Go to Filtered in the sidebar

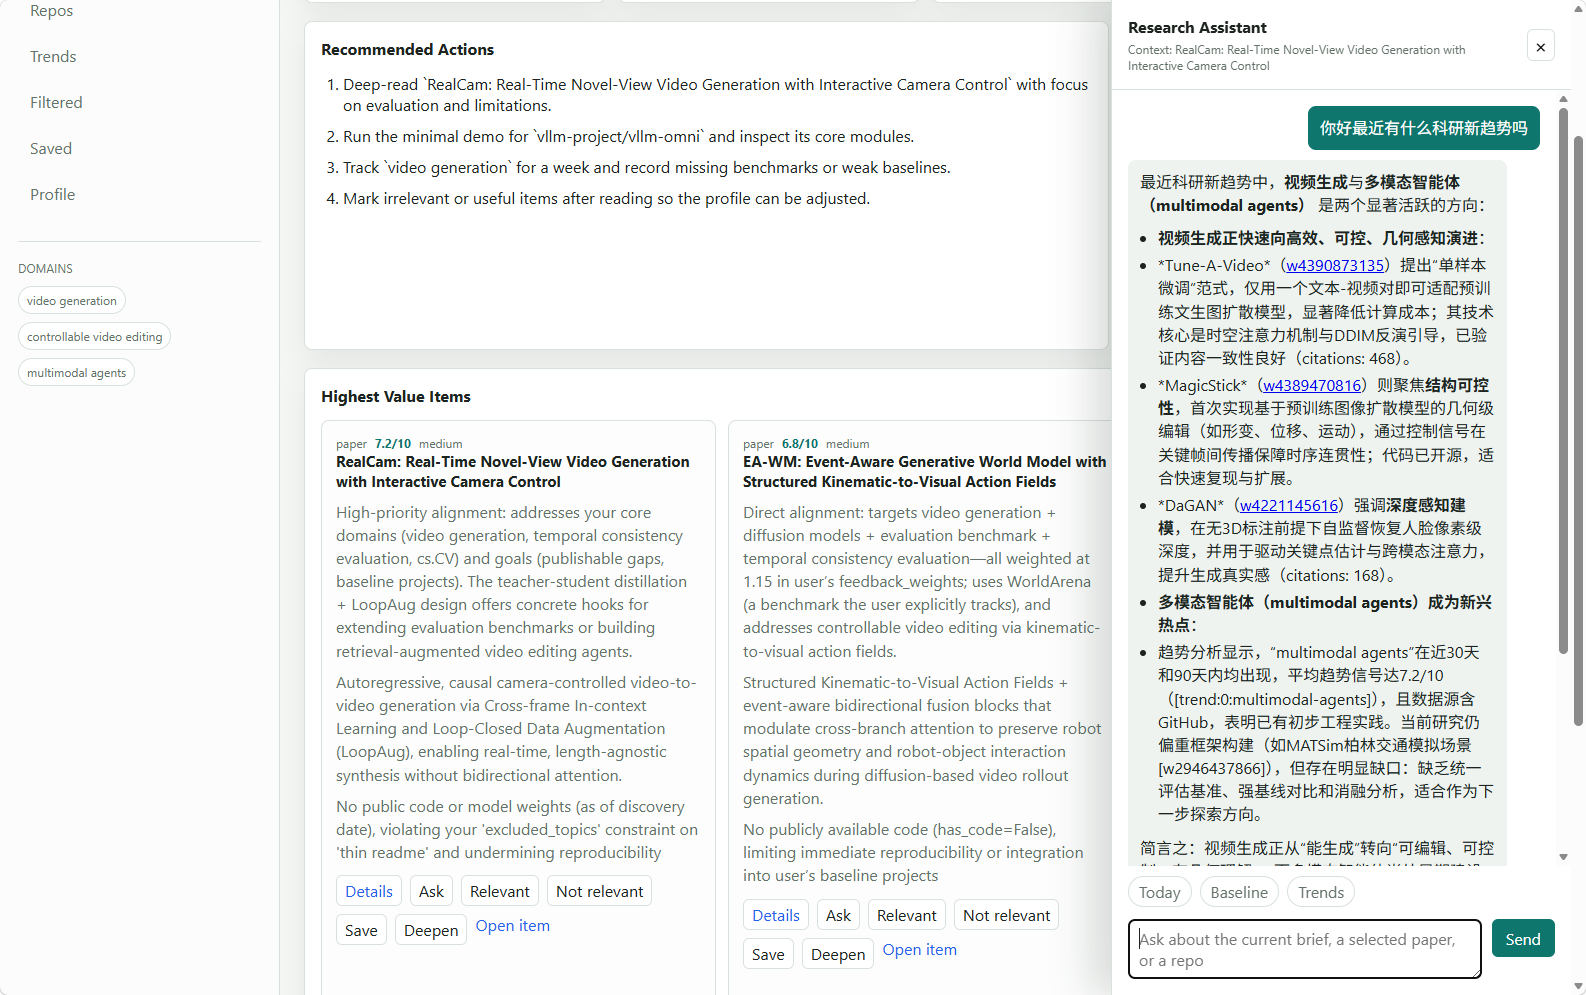(x=56, y=103)
